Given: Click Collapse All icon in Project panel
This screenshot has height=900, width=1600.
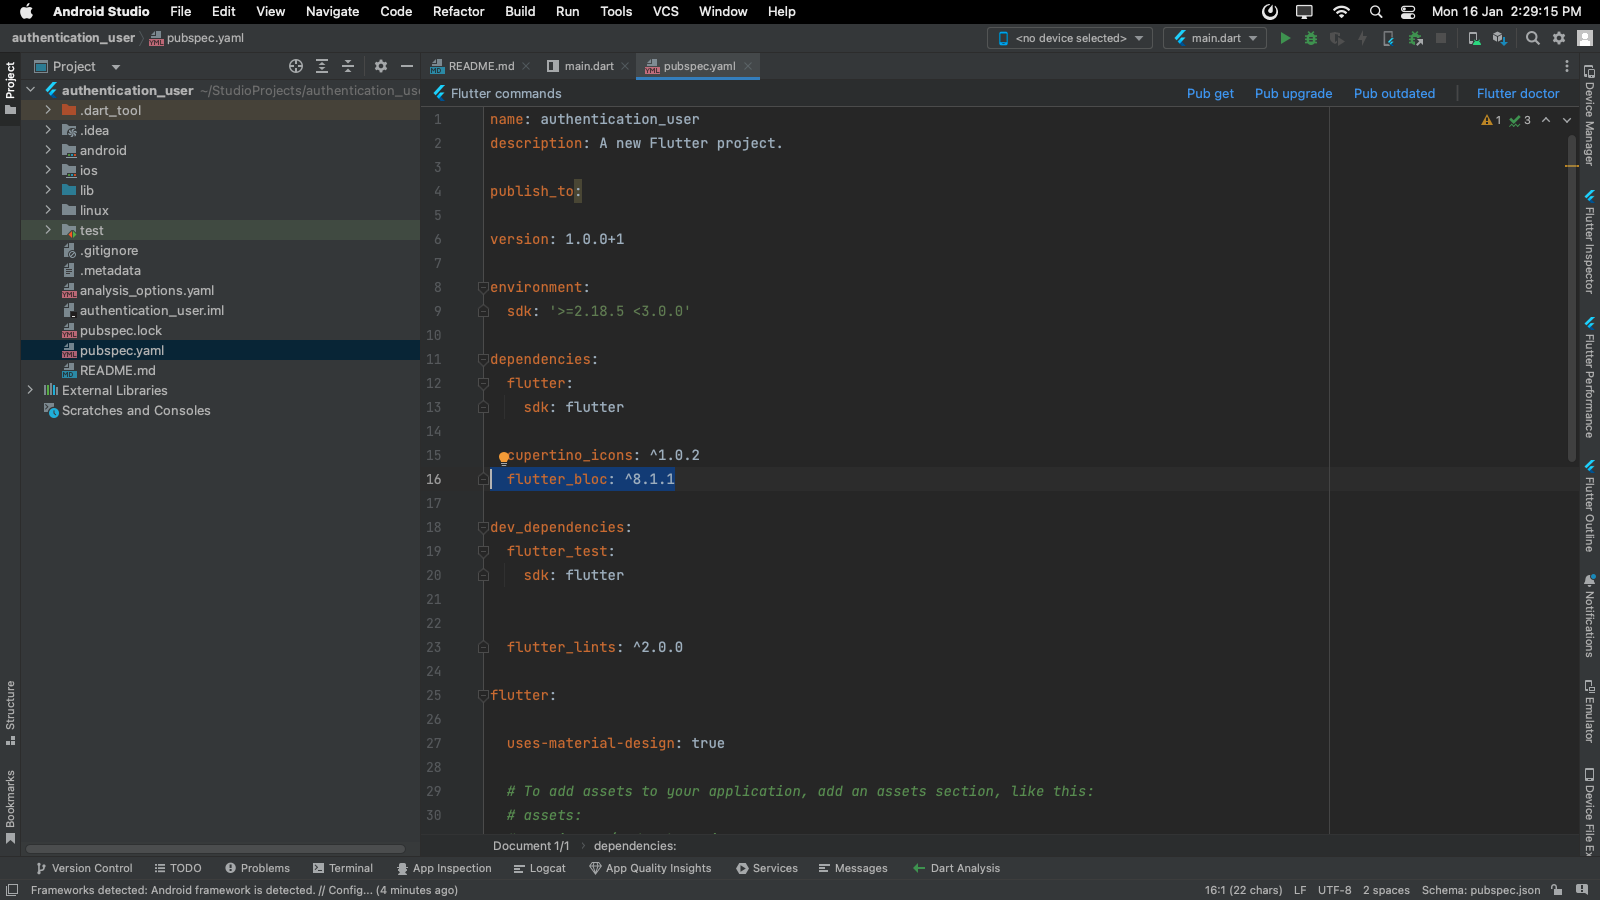Looking at the screenshot, I should [348, 66].
